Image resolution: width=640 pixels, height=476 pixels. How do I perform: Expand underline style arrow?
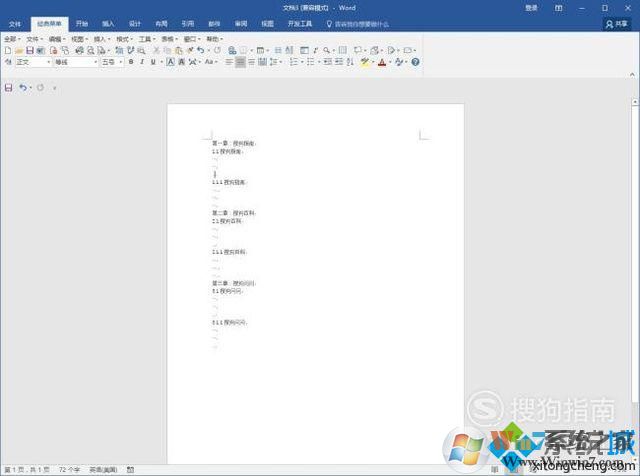tap(162, 62)
